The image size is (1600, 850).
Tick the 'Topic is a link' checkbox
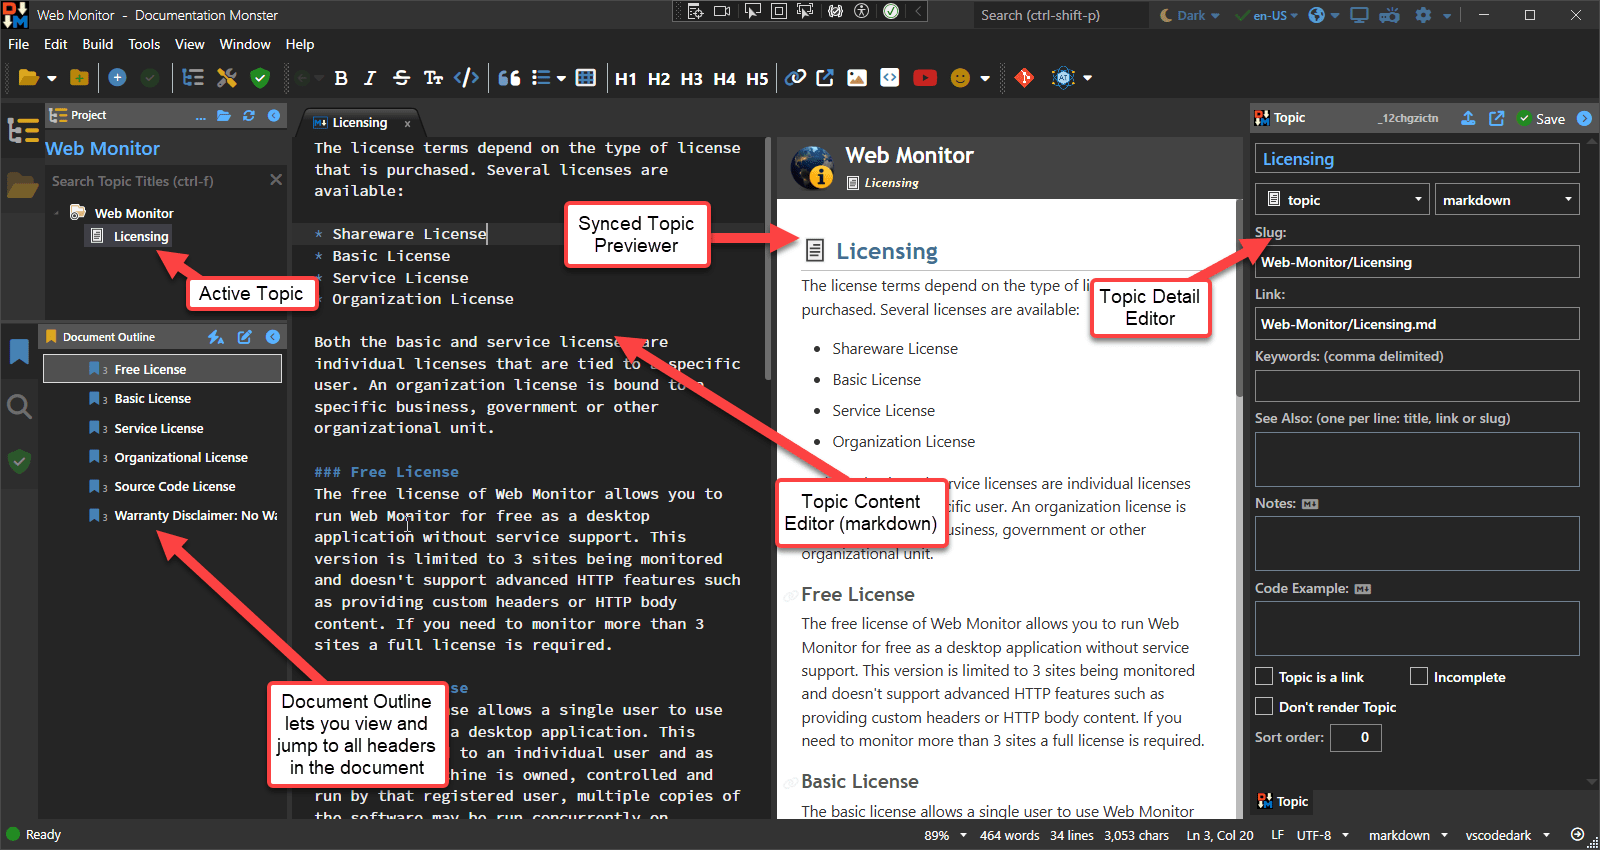[x=1264, y=677]
